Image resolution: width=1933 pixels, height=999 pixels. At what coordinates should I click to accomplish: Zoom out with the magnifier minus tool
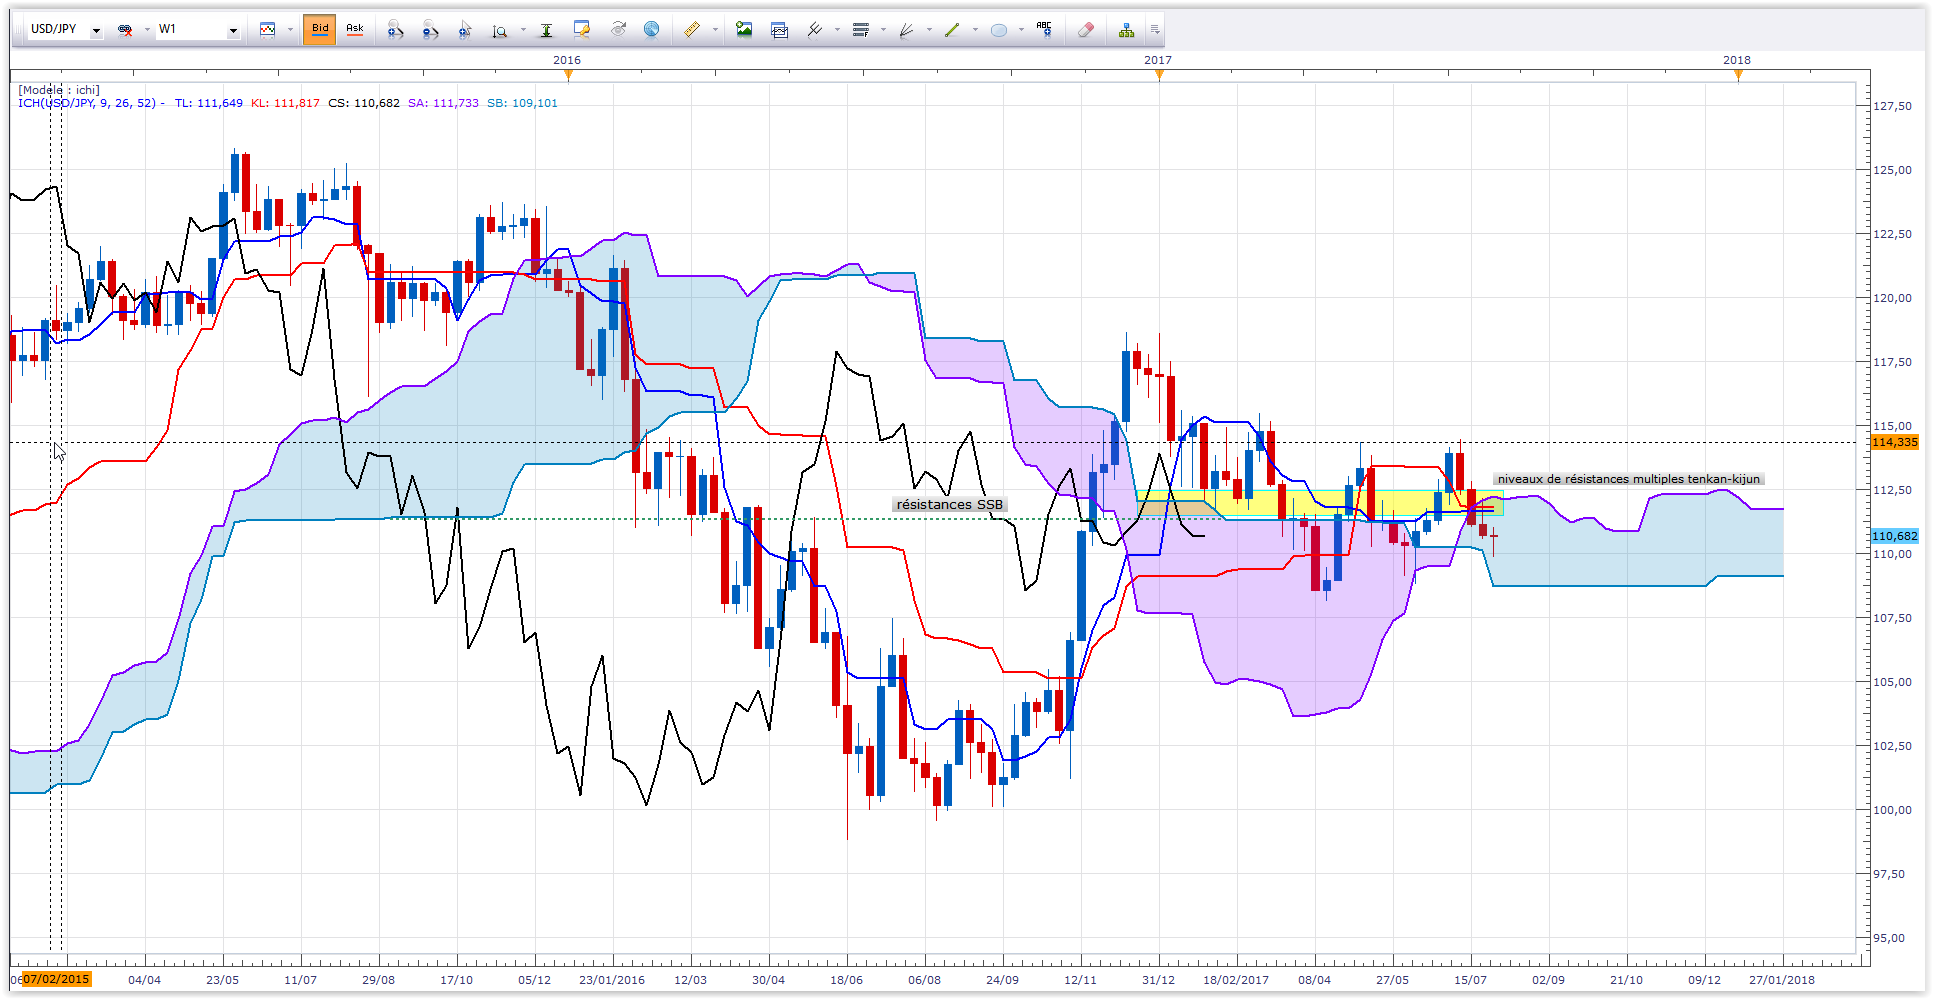[430, 30]
